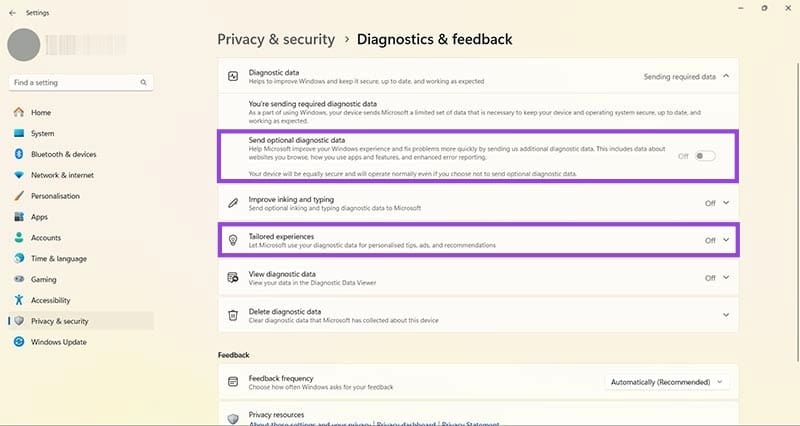Image resolution: width=800 pixels, height=426 pixels.
Task: Click the back arrow icon
Action: coord(12,13)
